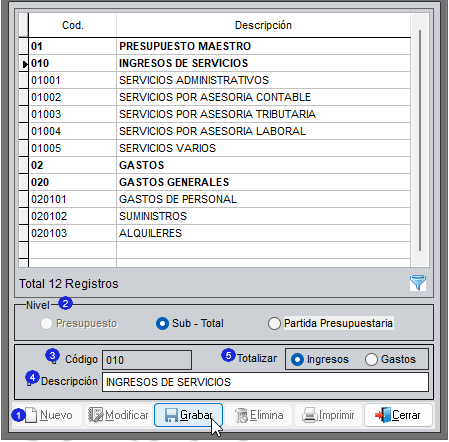Click the table's vertical scrollbar
449x442 pixels.
pyautogui.click(x=420, y=140)
